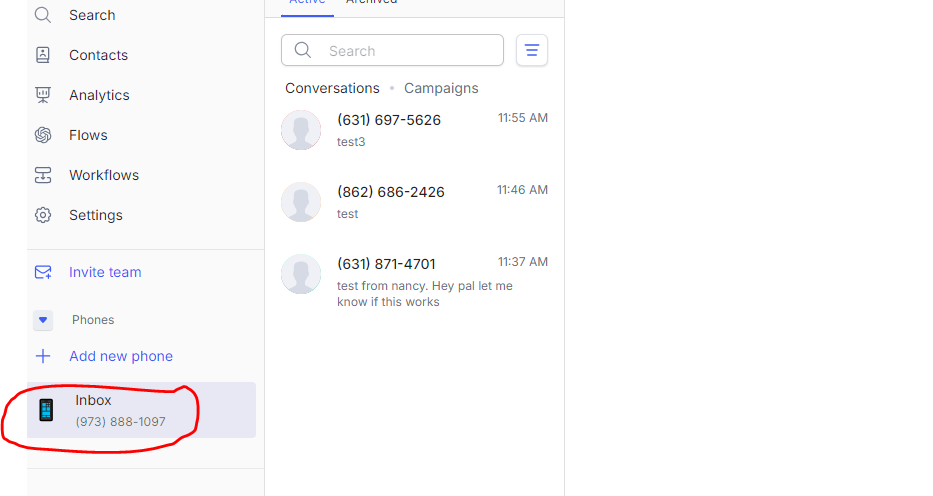Click the phone icon beside Inbox
Screen dimensions: 933x496
[46, 410]
